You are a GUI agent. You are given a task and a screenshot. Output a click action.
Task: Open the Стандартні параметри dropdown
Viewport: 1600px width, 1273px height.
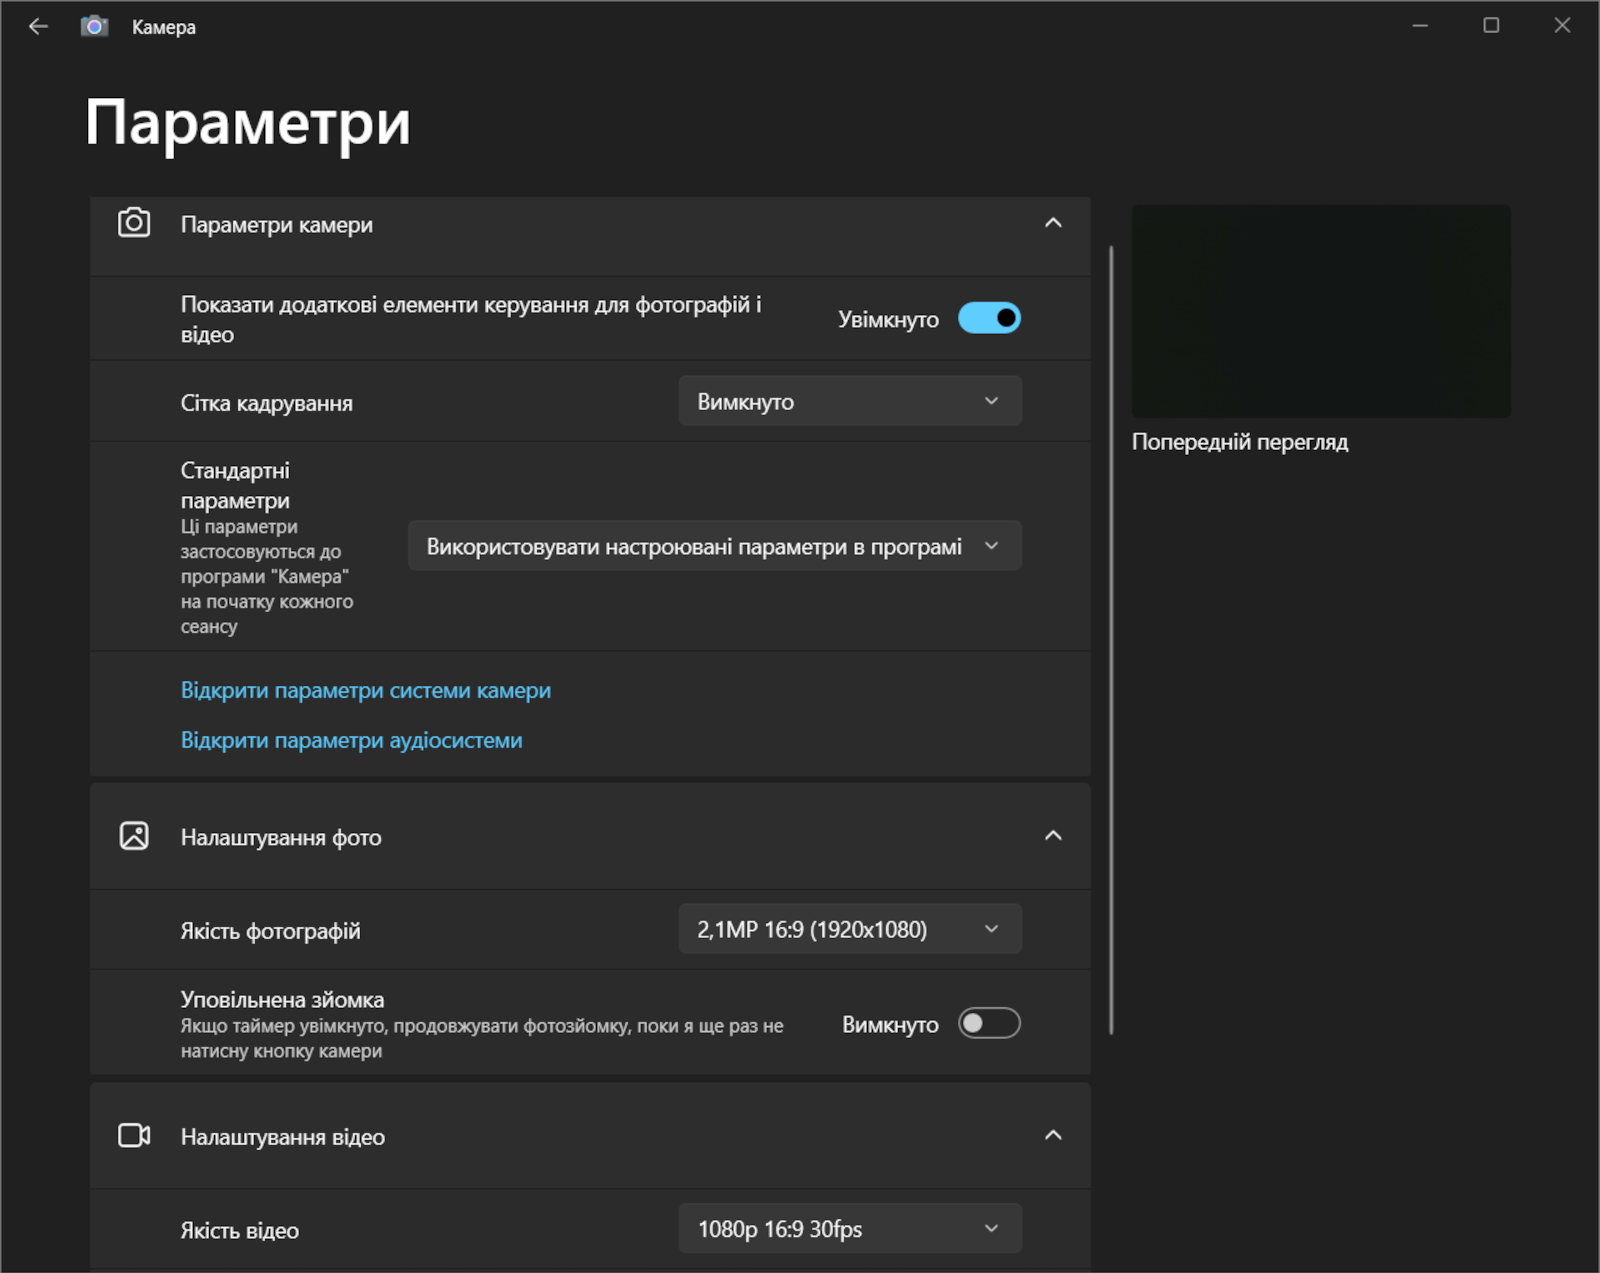click(714, 546)
